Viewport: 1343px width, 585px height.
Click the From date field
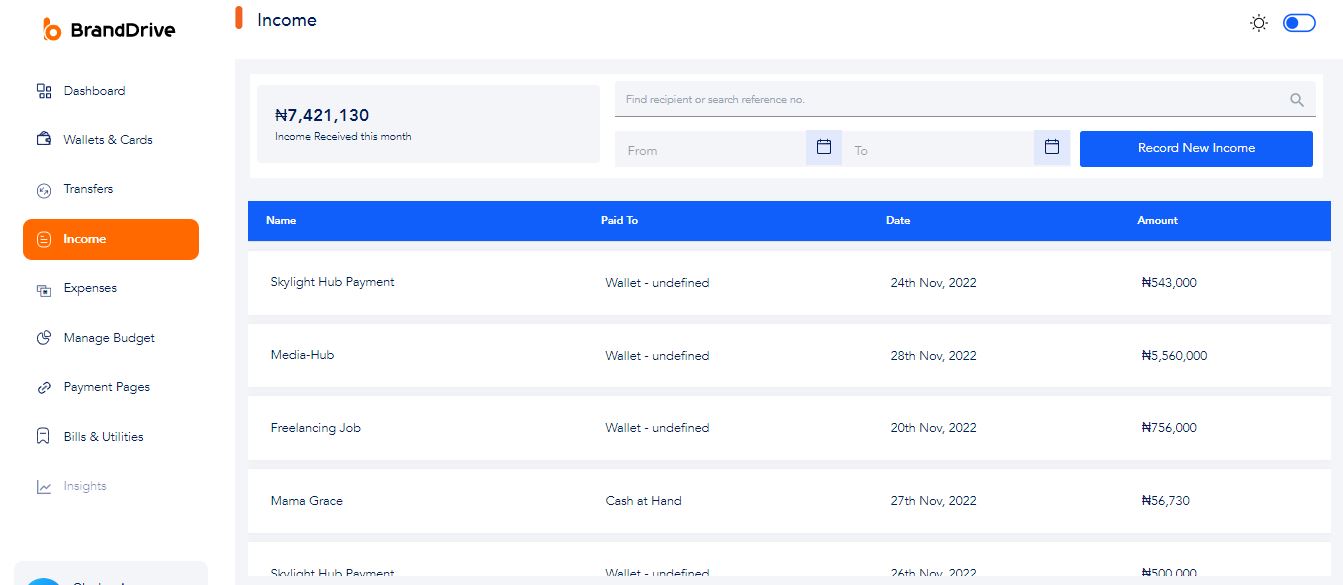coord(710,148)
